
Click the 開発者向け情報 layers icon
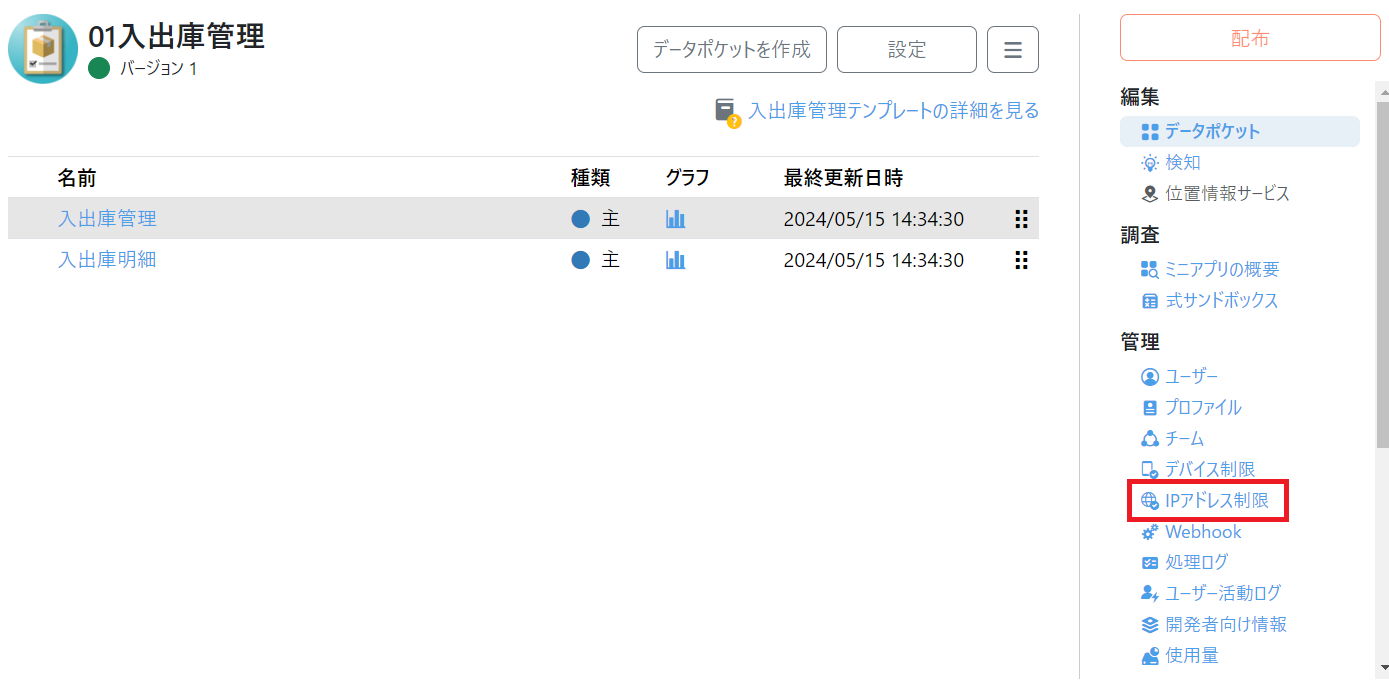click(x=1150, y=625)
